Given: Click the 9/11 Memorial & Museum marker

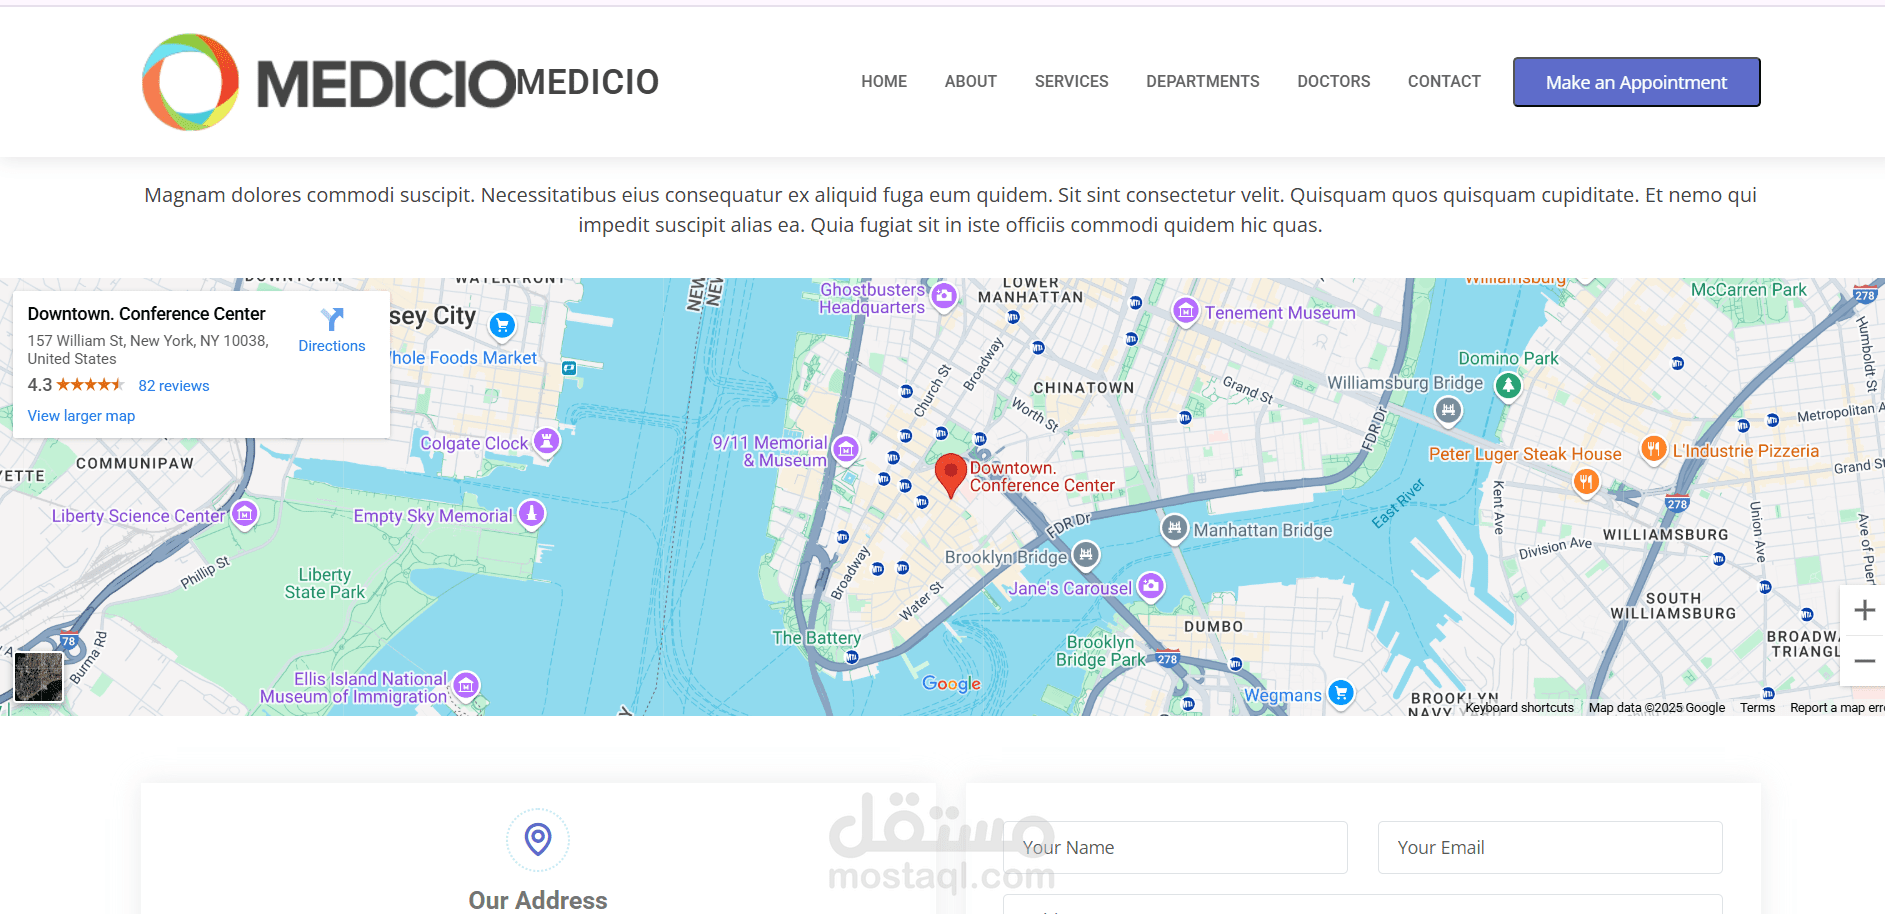Looking at the screenshot, I should coord(846,449).
